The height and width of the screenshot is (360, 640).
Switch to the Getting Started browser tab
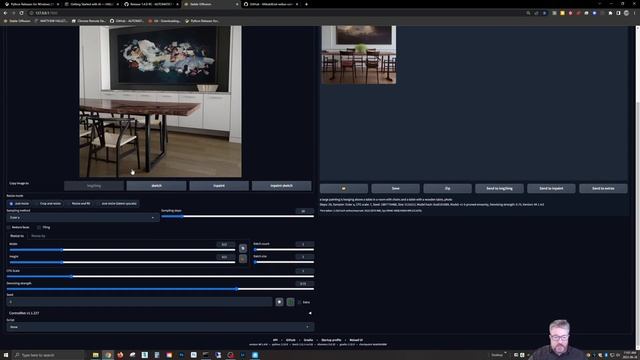(92, 4)
